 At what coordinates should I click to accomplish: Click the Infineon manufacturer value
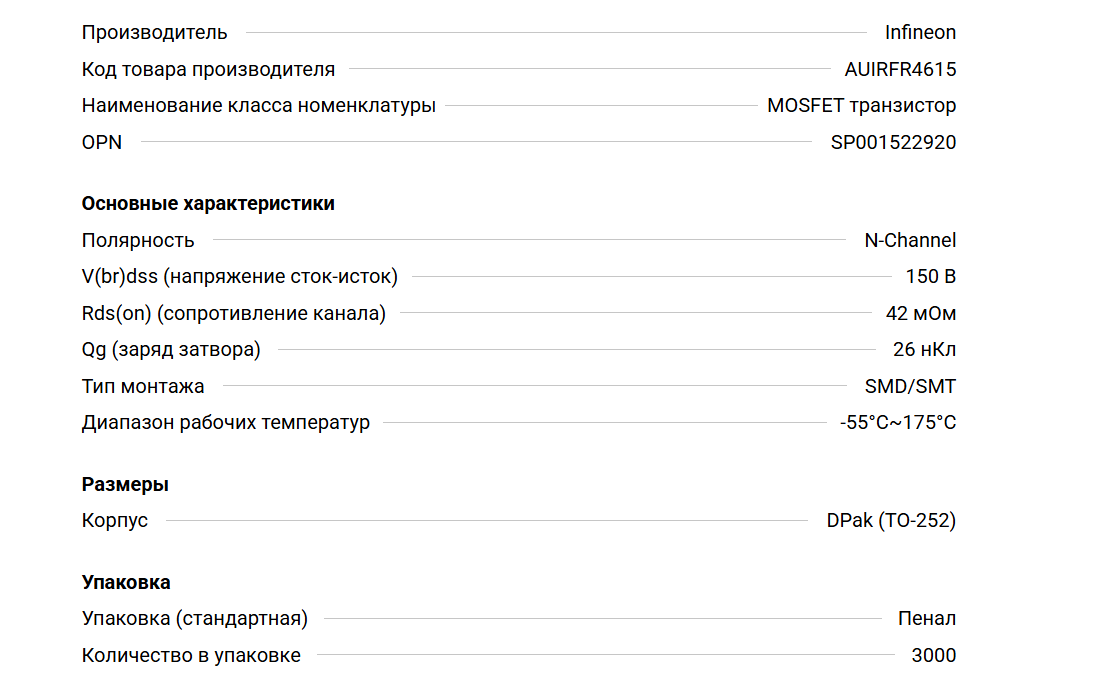tap(920, 32)
